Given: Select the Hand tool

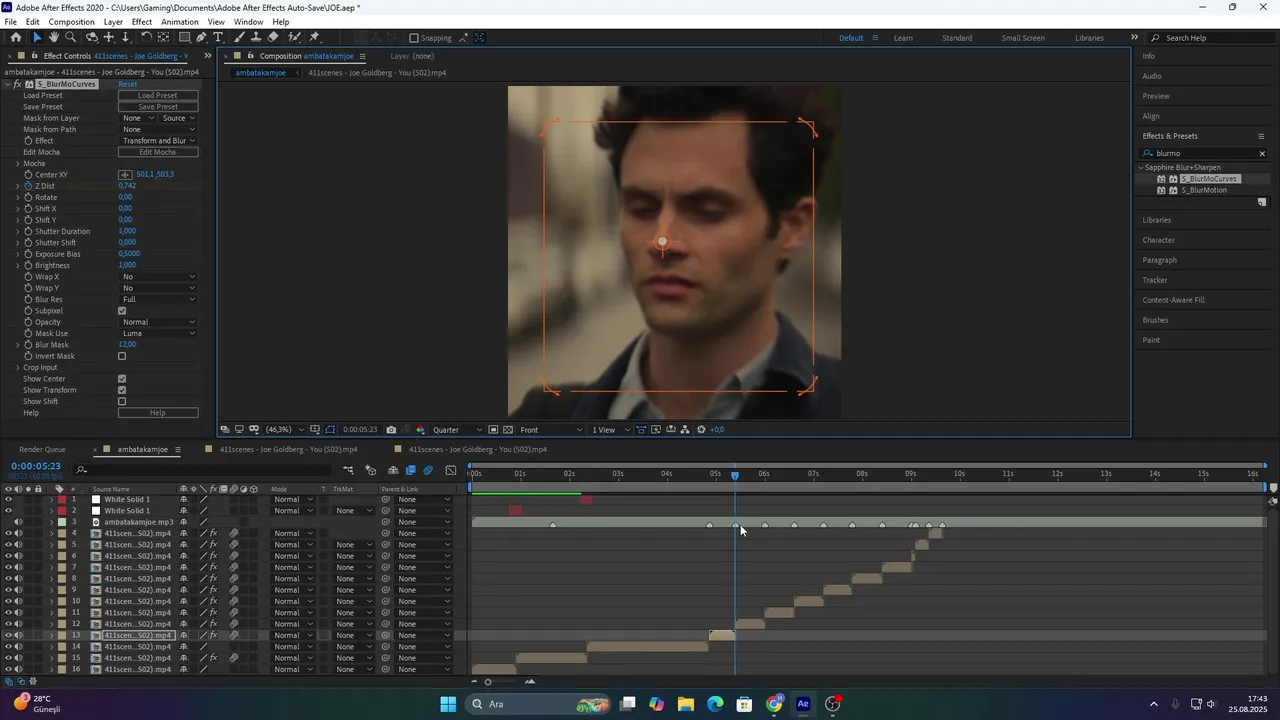Looking at the screenshot, I should [54, 37].
